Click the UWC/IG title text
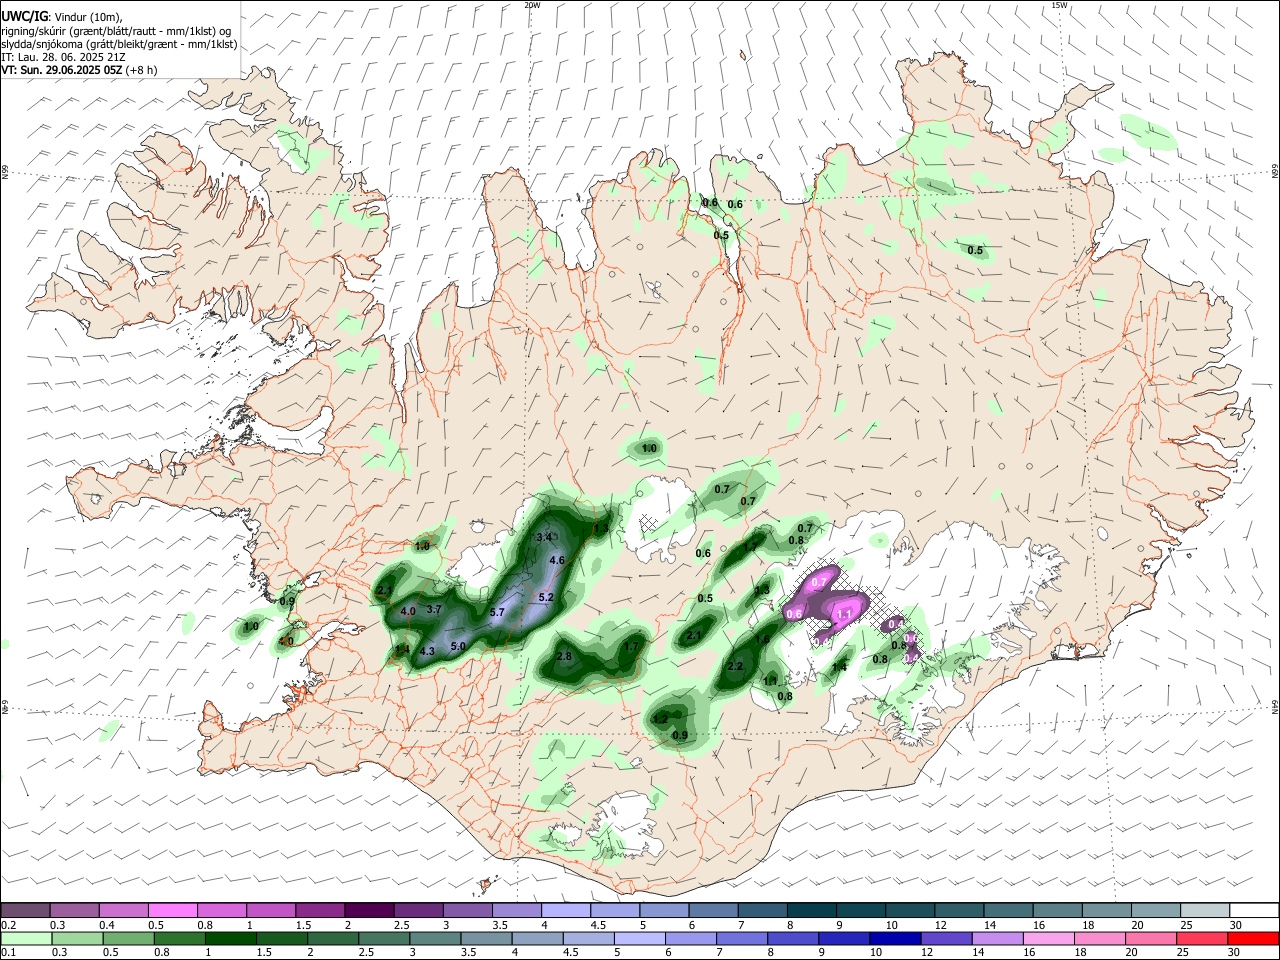This screenshot has height=960, width=1280. tap(24, 17)
